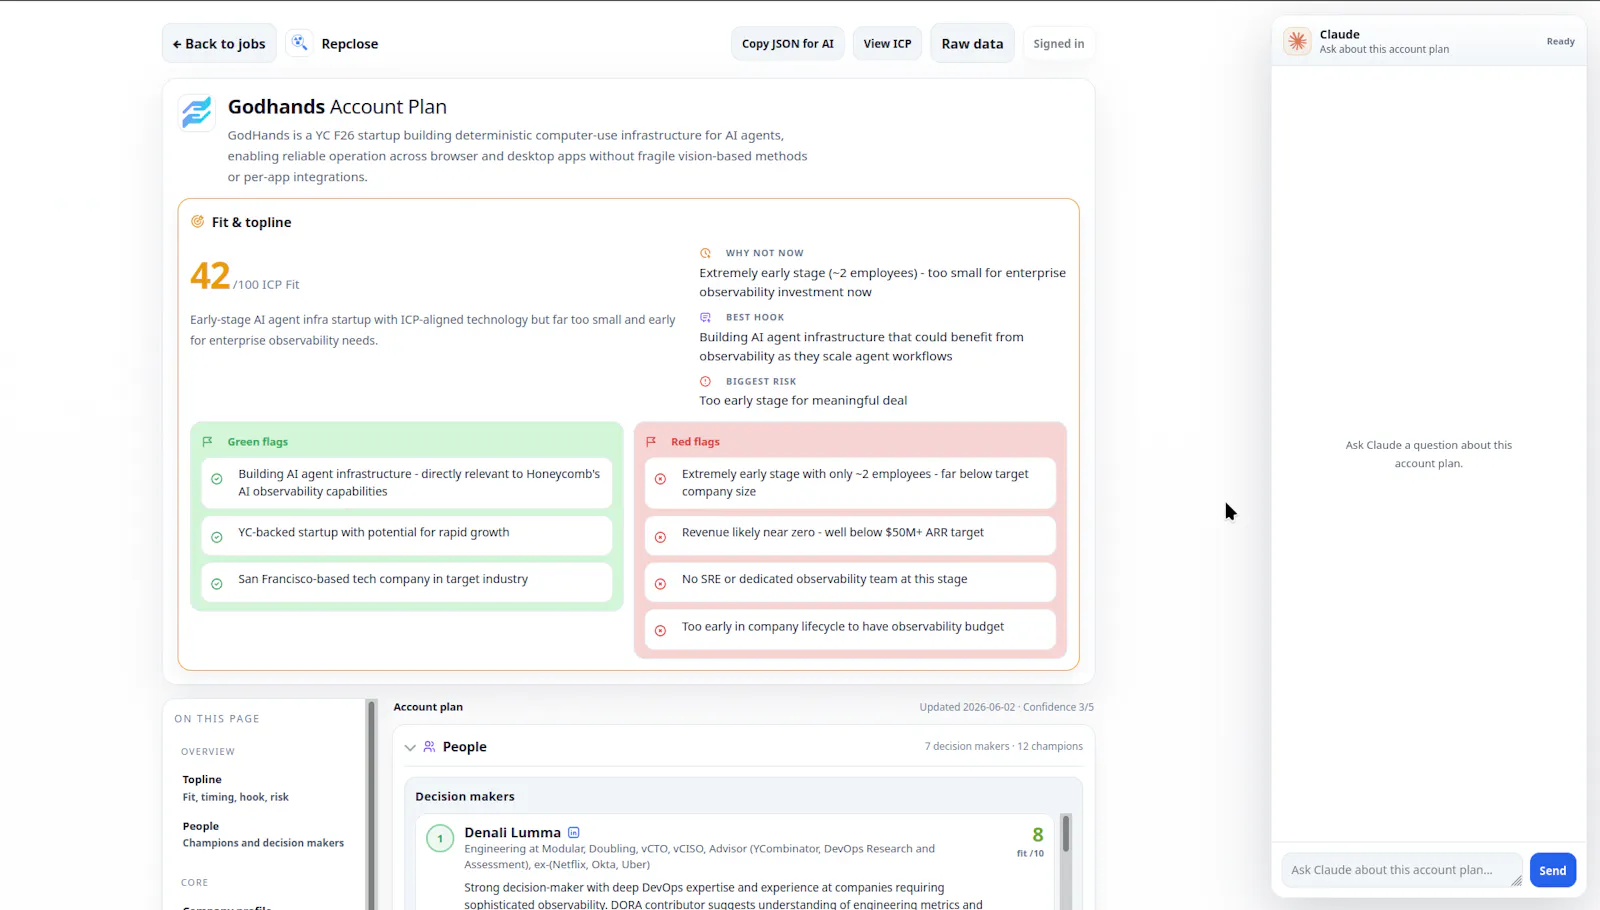Image resolution: width=1600 pixels, height=910 pixels.
Task: Click the Biggest Risk alert icon
Action: click(x=706, y=381)
